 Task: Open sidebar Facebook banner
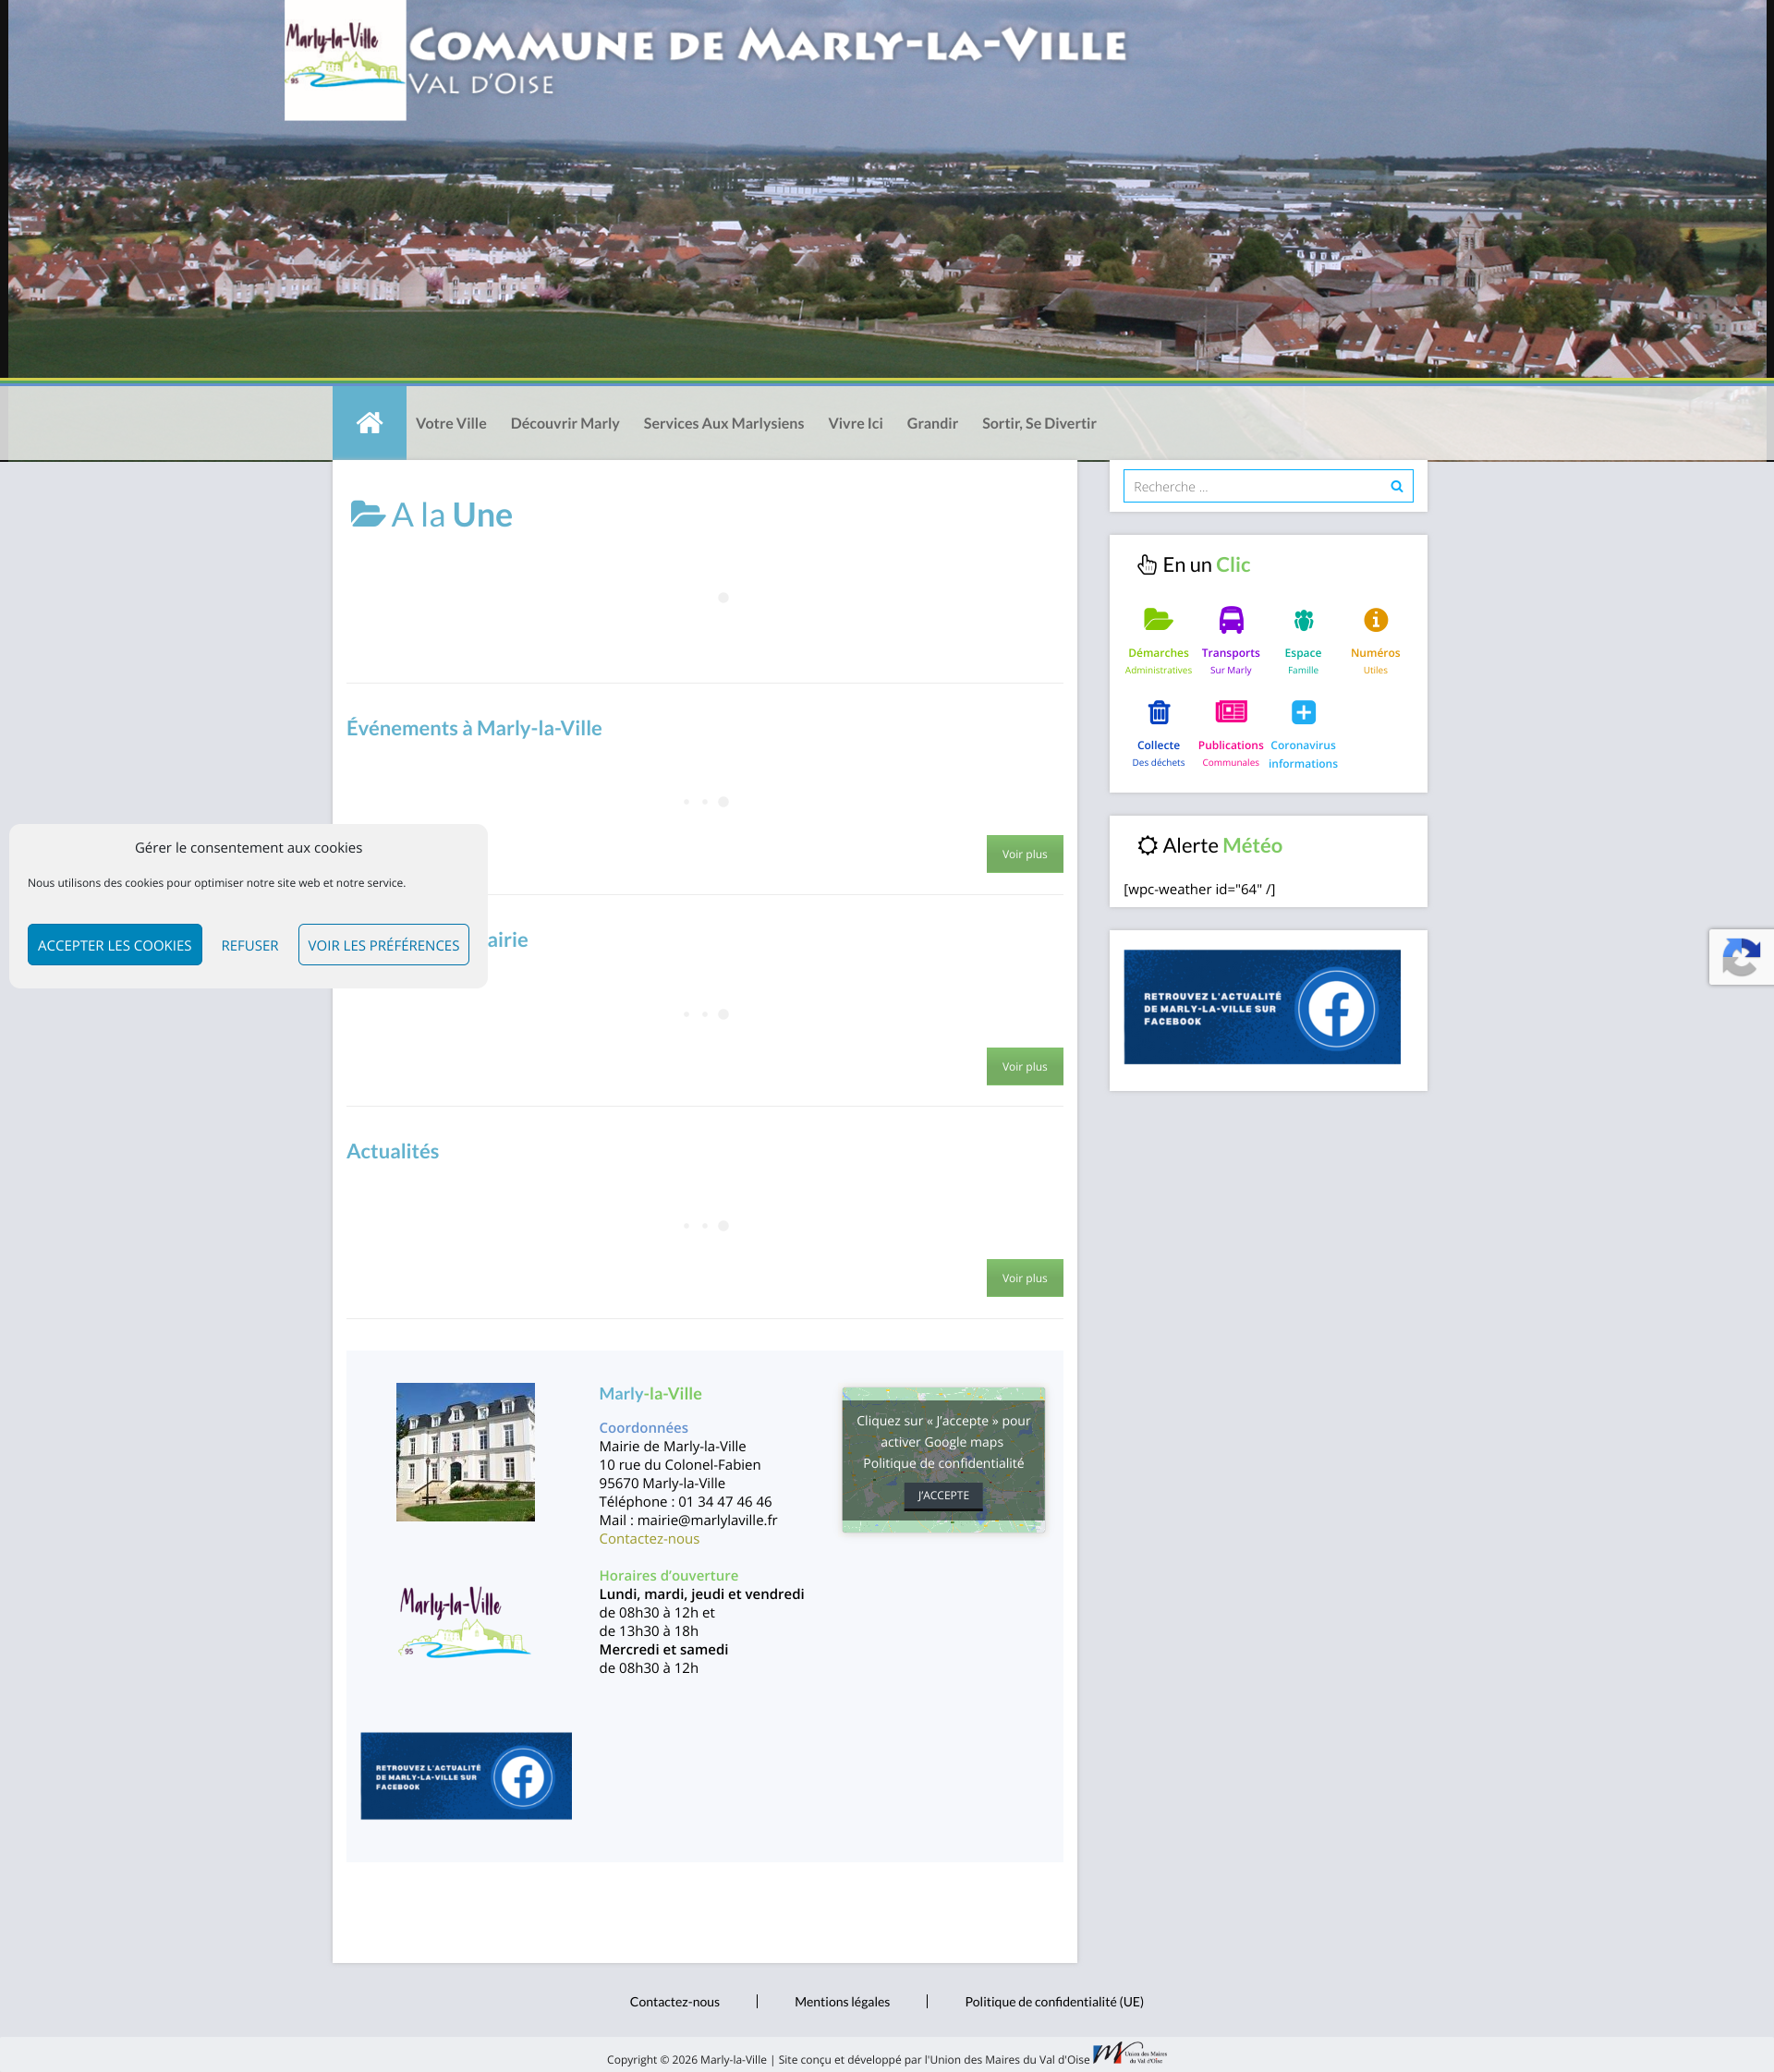(1262, 1007)
